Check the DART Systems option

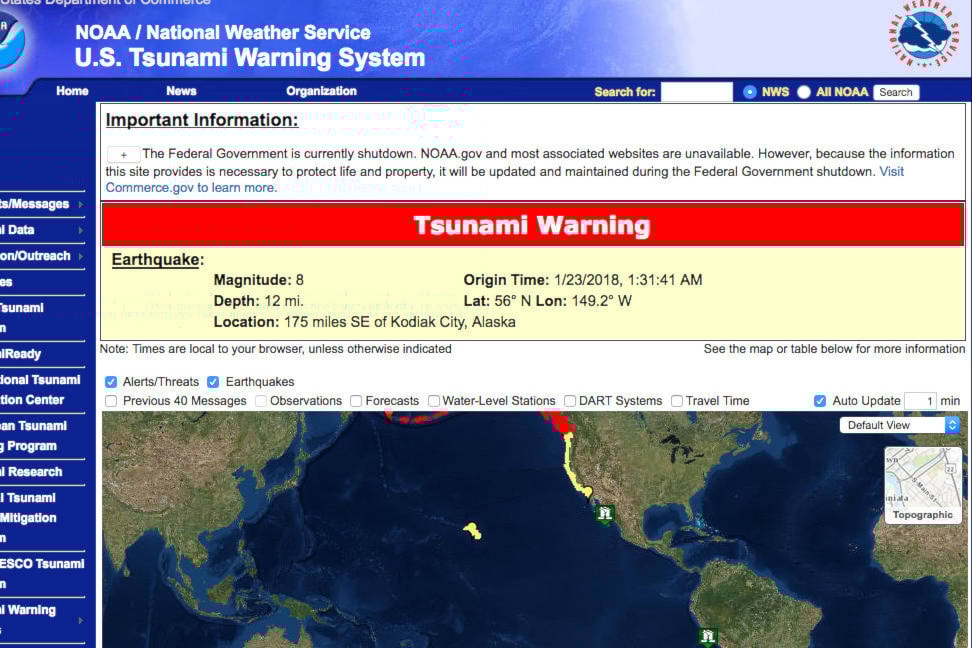click(569, 400)
